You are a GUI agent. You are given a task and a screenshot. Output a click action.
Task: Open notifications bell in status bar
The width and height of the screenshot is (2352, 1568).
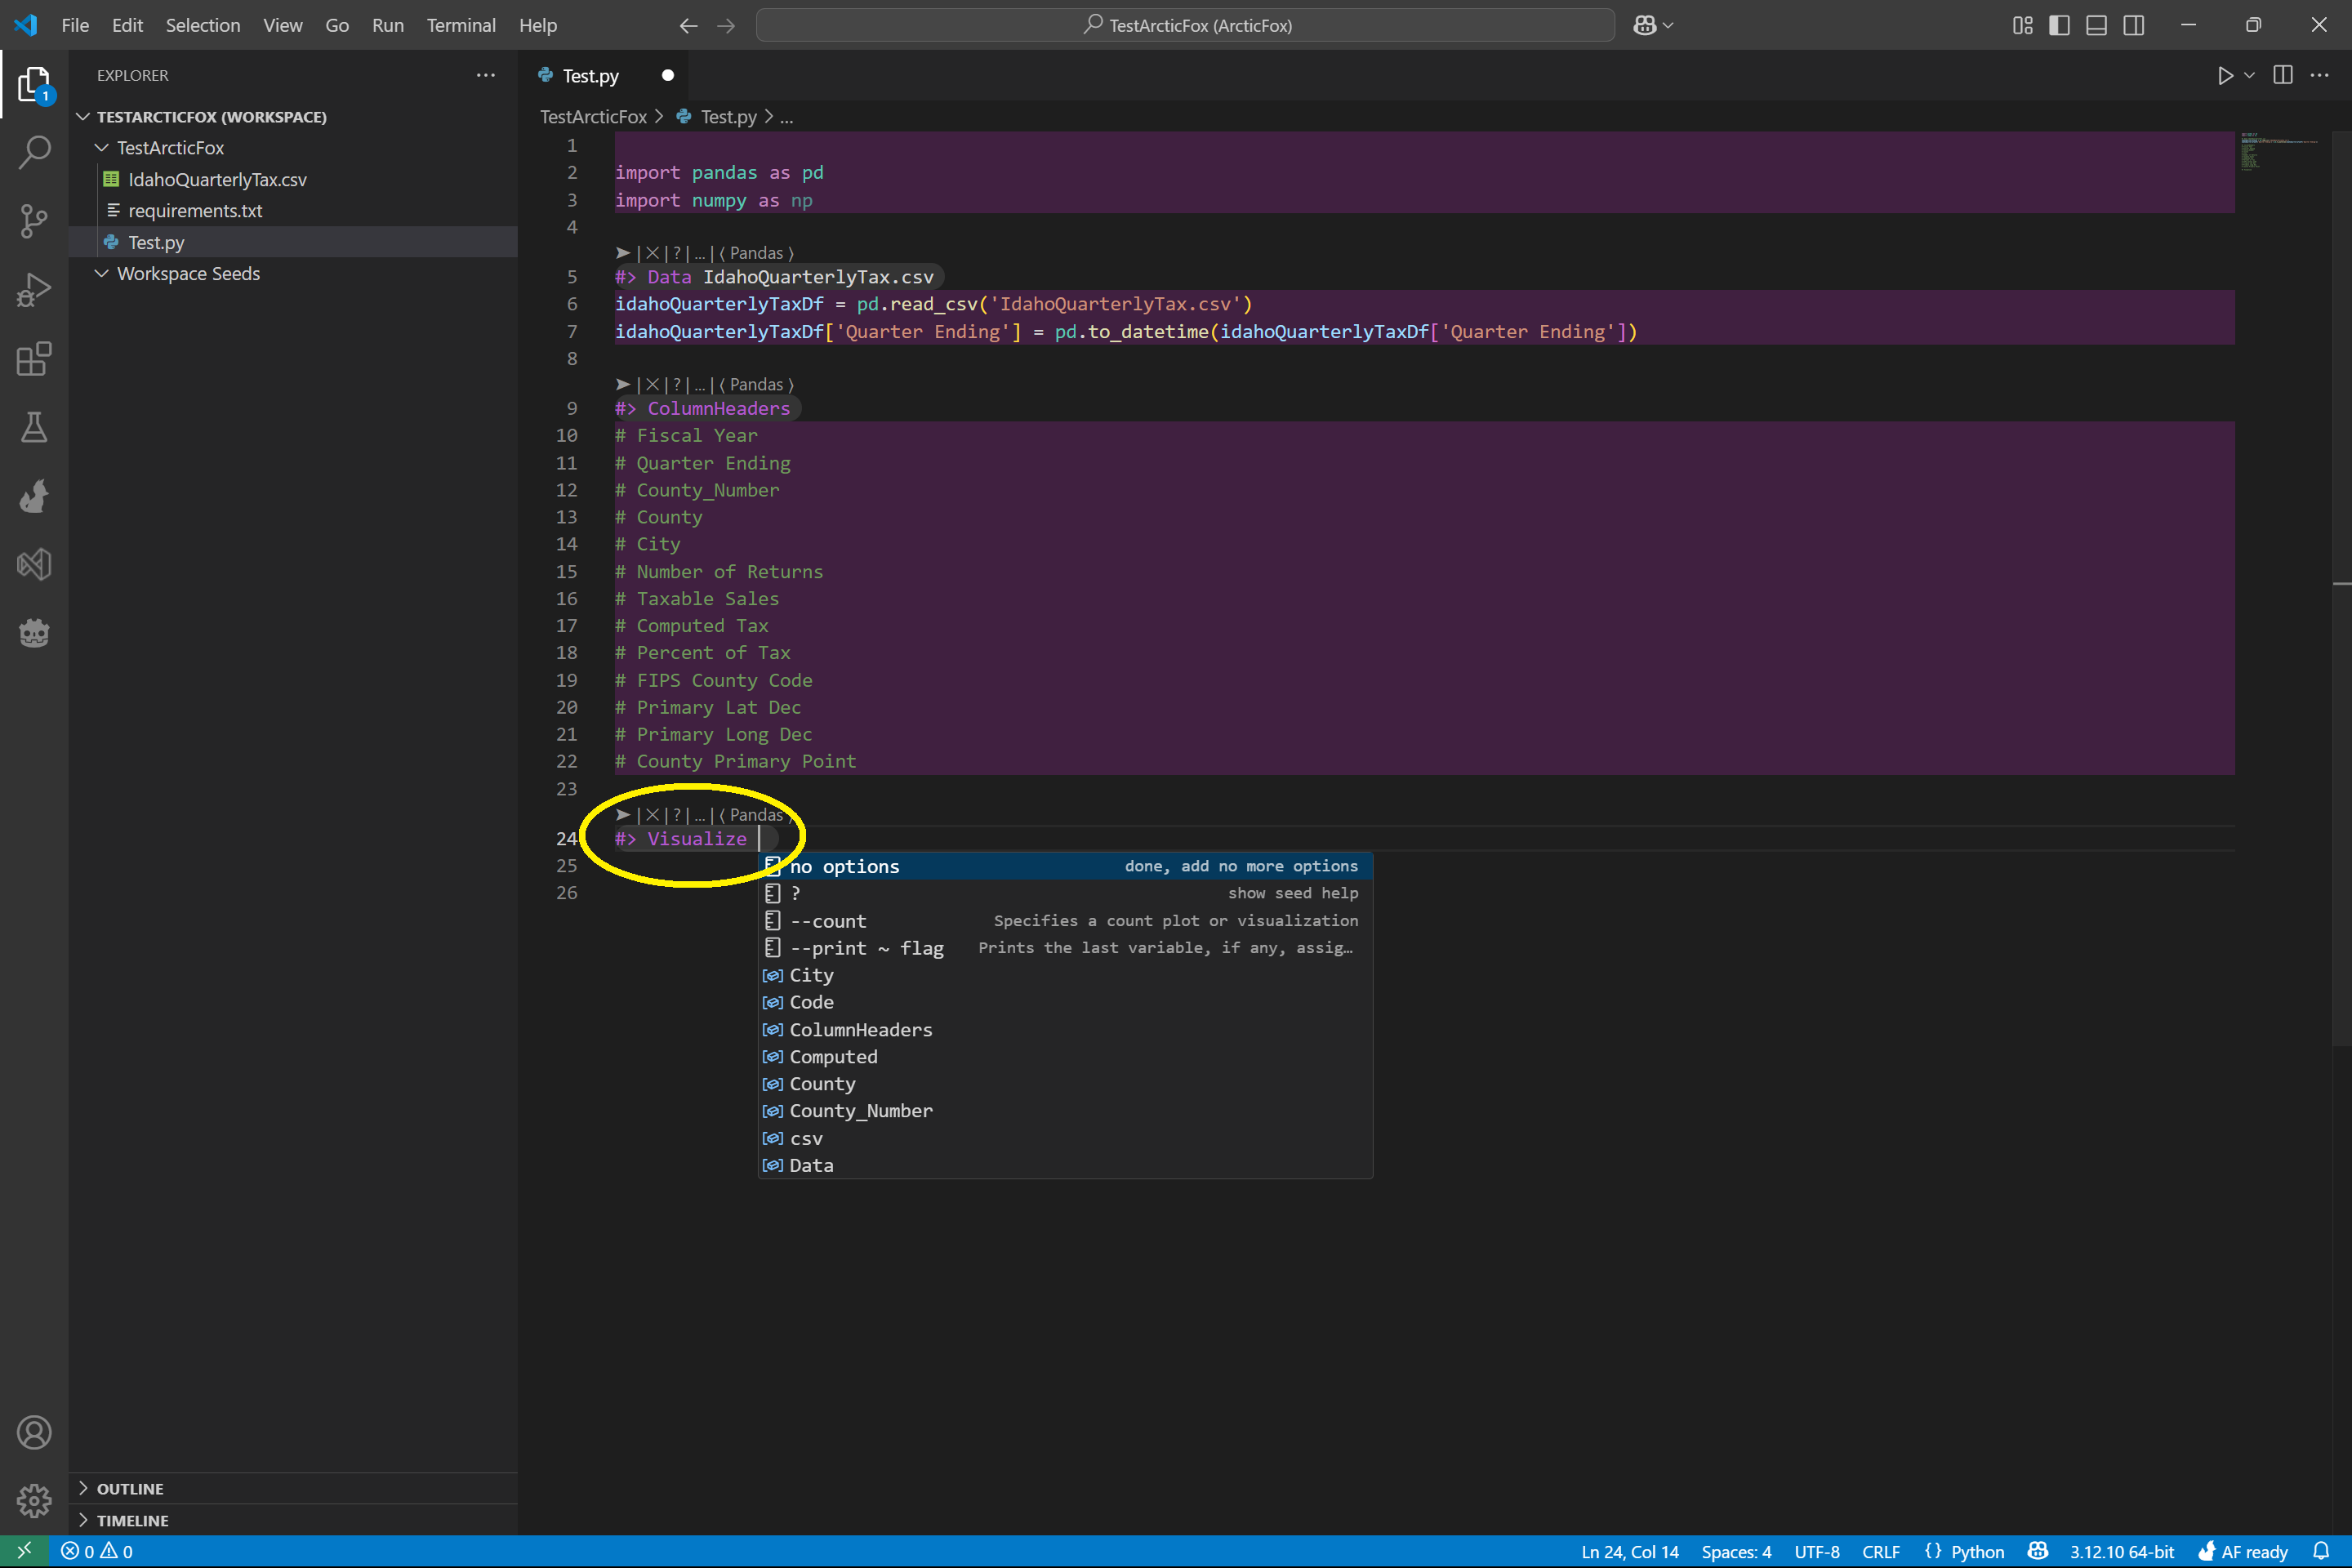tap(2321, 1551)
